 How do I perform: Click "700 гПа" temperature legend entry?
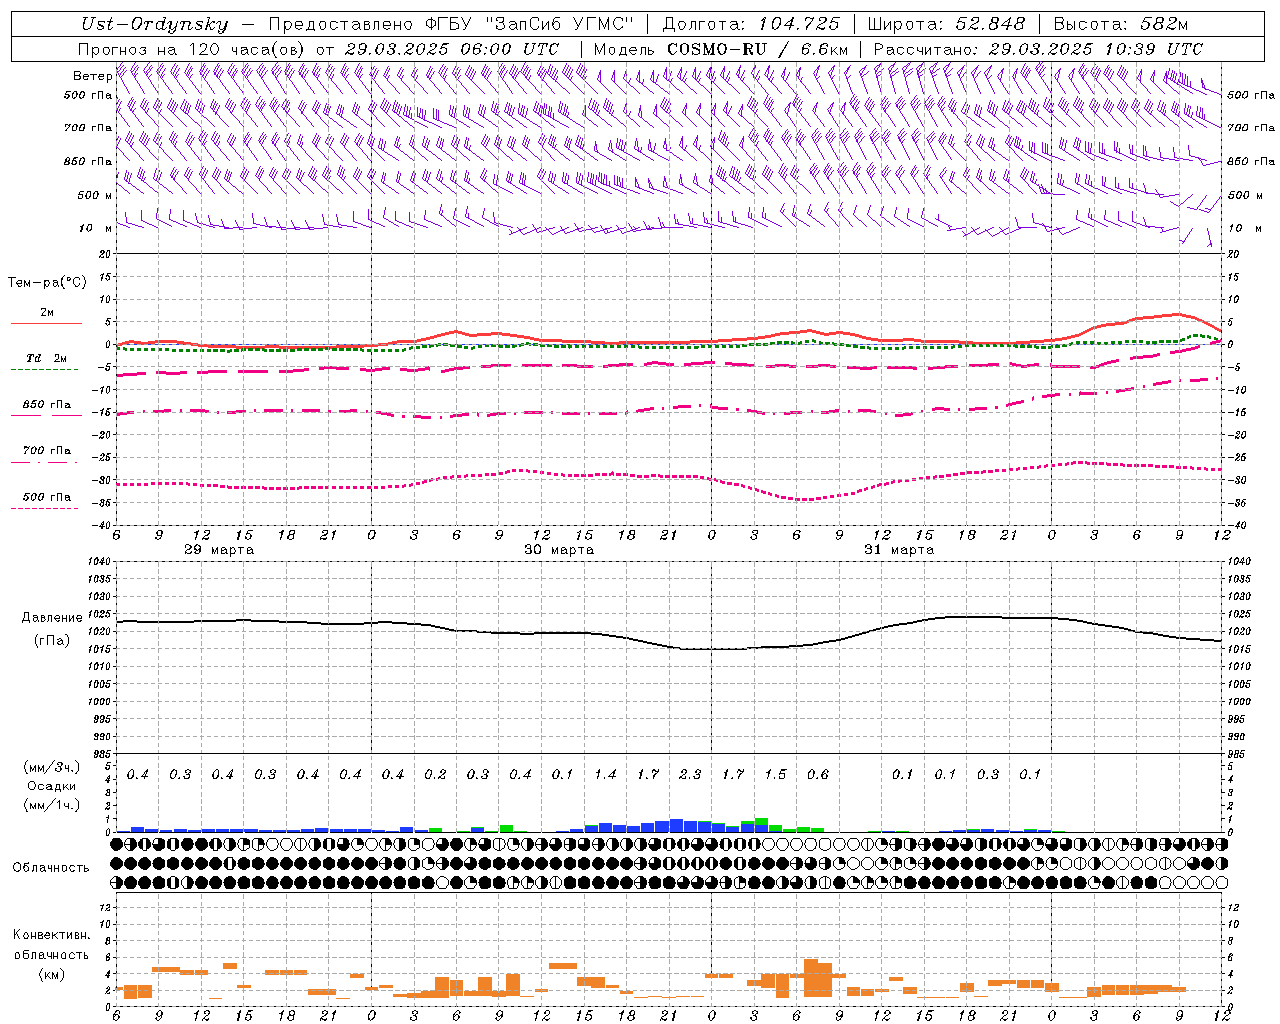coord(46,451)
